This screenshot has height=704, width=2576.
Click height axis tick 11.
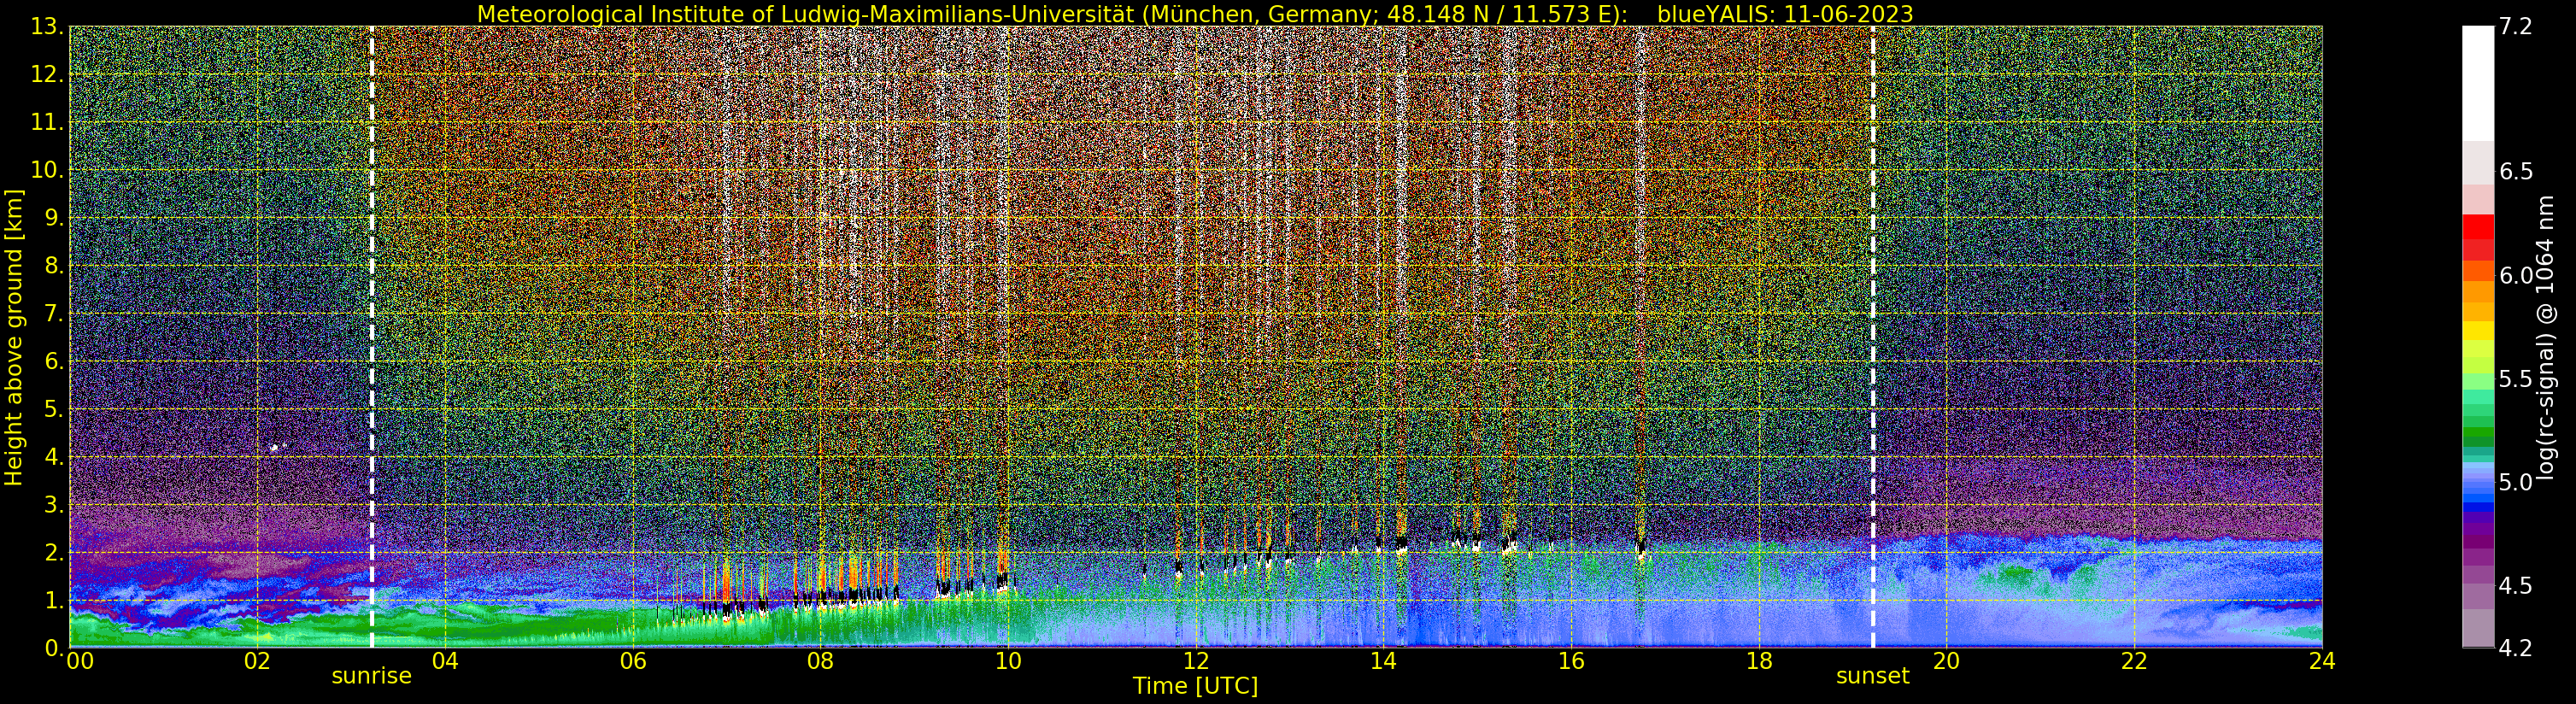pyautogui.click(x=46, y=123)
